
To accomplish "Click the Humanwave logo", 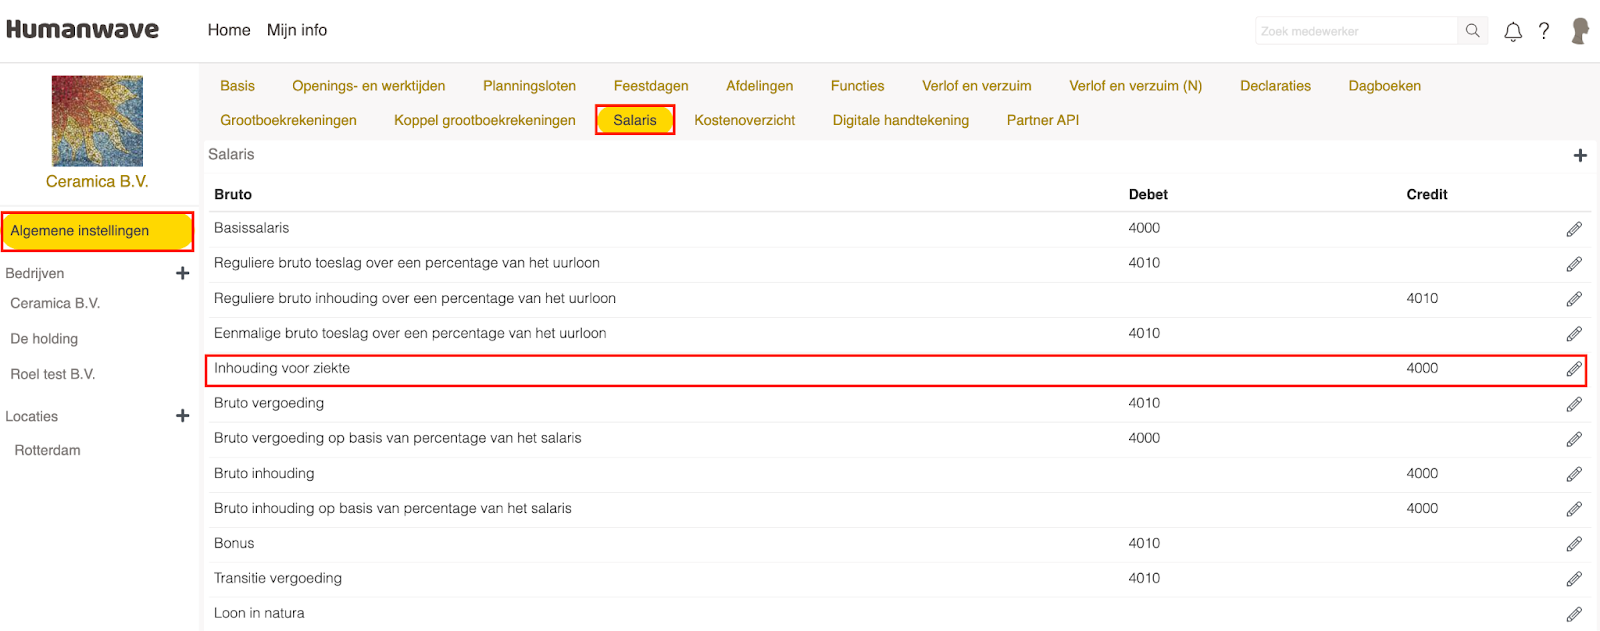I will 82,29.
